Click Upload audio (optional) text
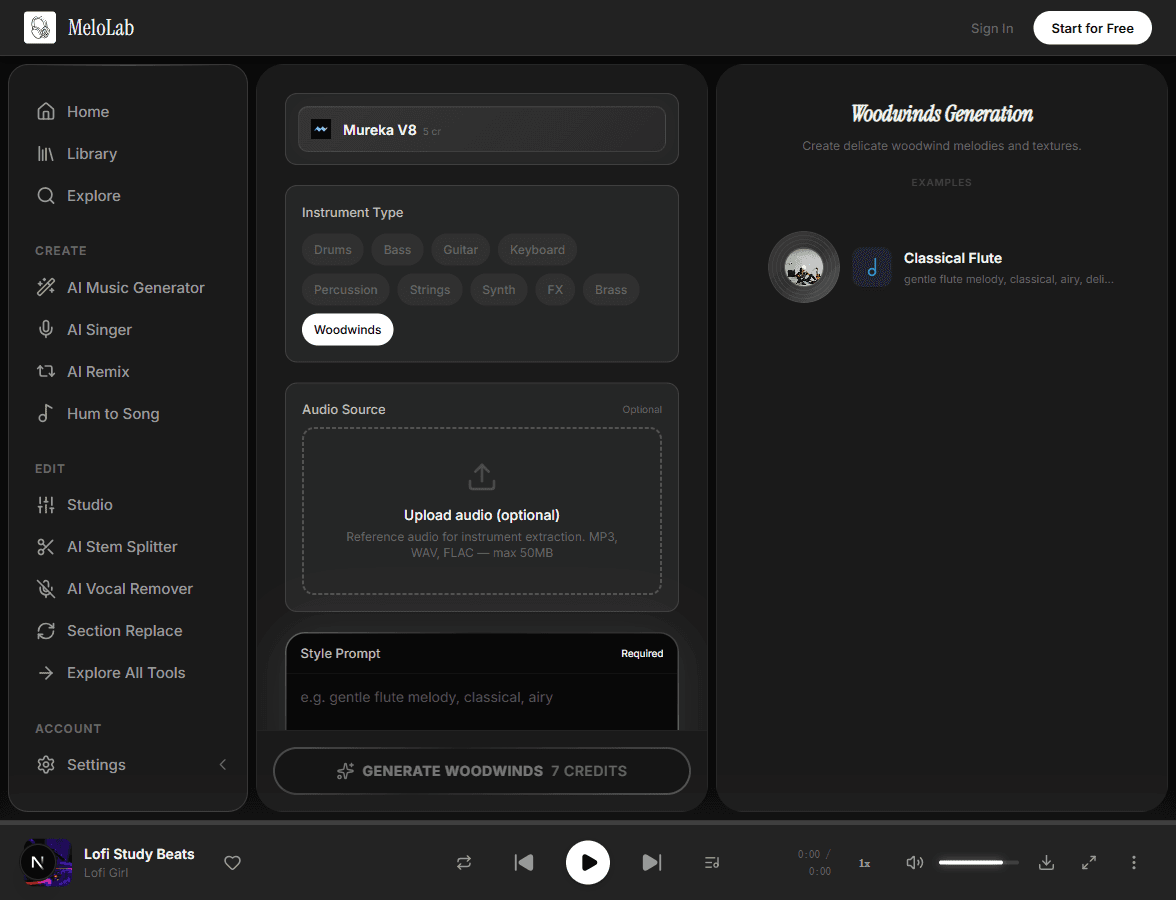The width and height of the screenshot is (1176, 900). [x=482, y=515]
